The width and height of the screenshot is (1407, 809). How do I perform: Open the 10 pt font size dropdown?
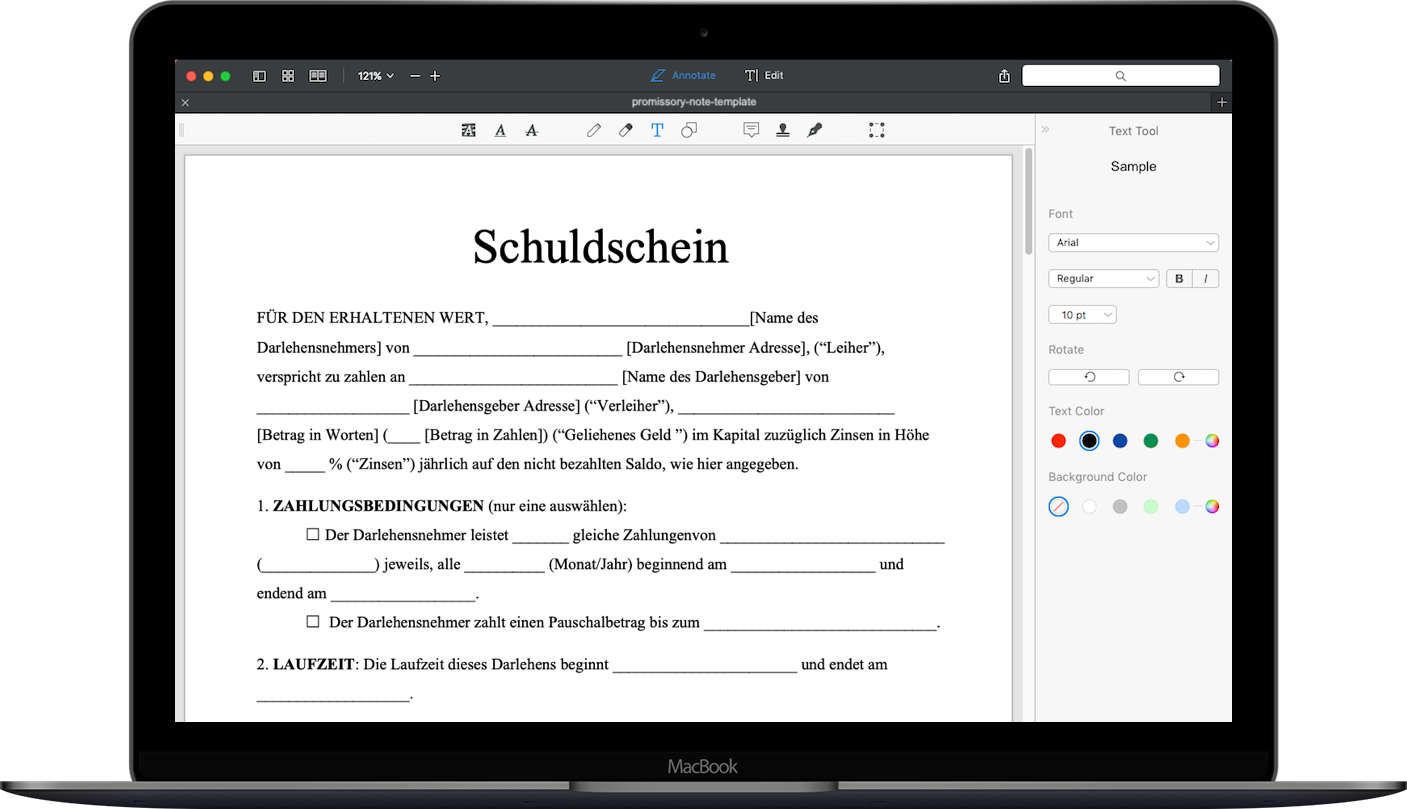(1082, 315)
